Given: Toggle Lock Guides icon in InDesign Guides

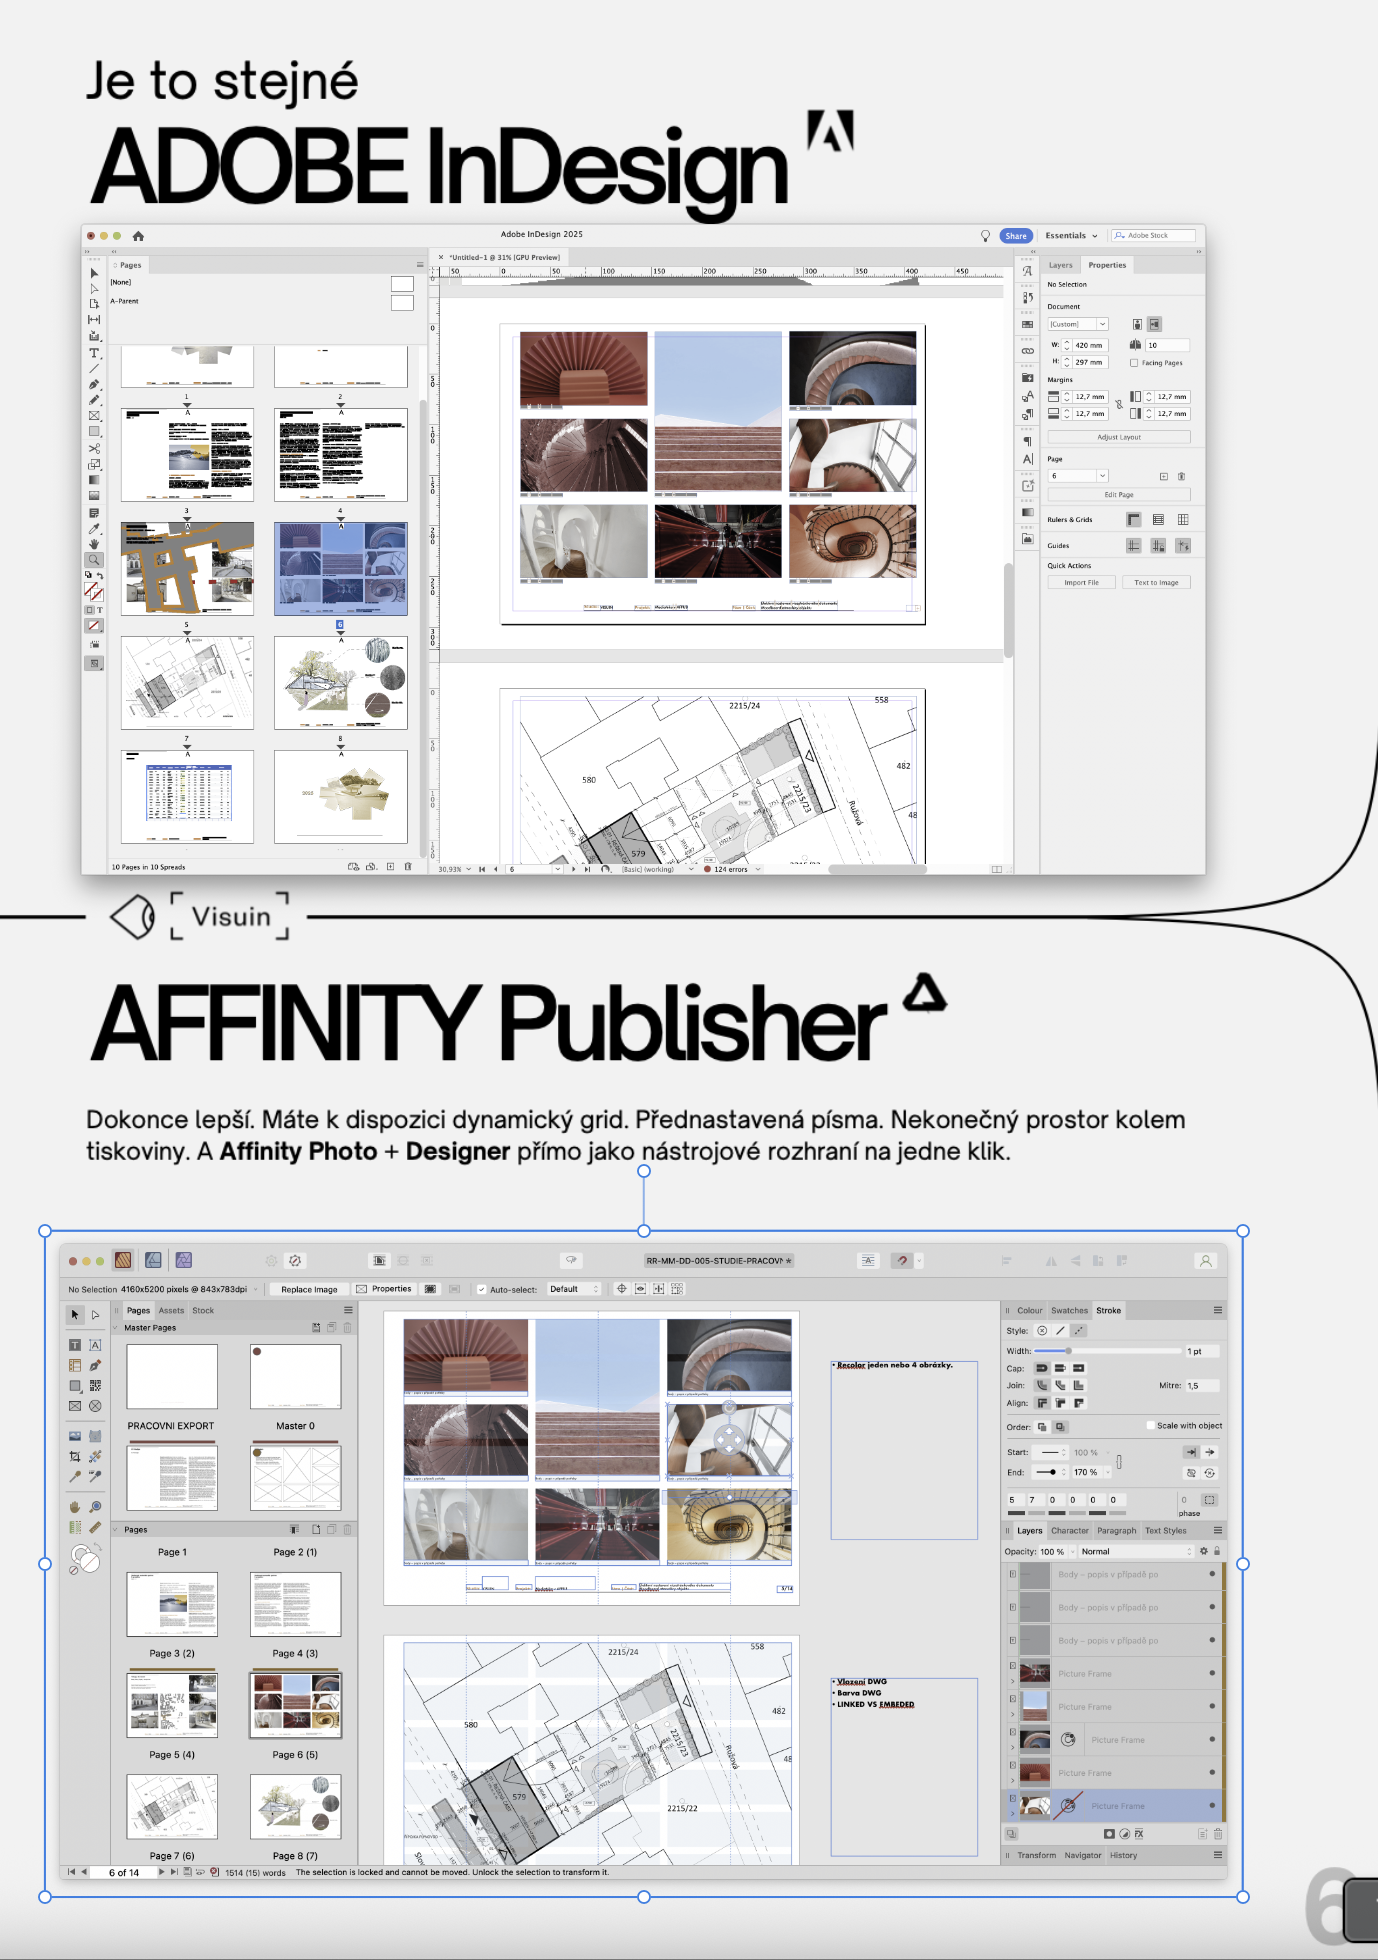Looking at the screenshot, I should 1158,545.
